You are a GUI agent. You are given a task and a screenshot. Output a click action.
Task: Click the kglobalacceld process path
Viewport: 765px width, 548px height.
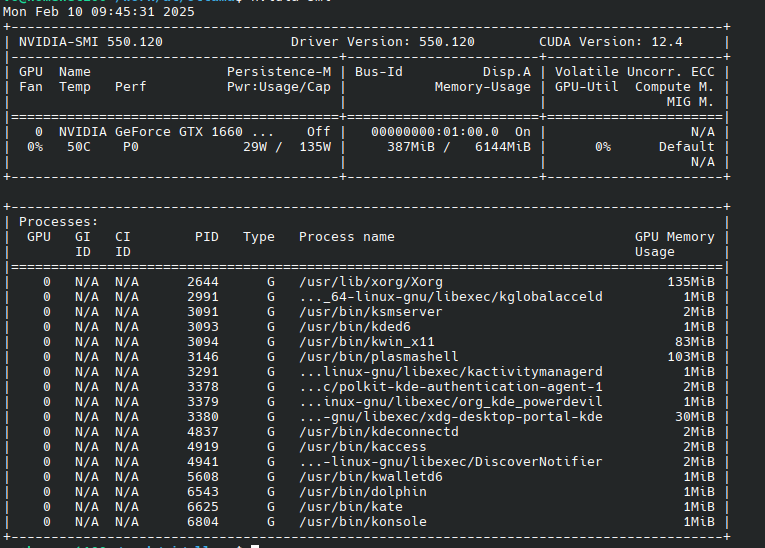point(451,297)
